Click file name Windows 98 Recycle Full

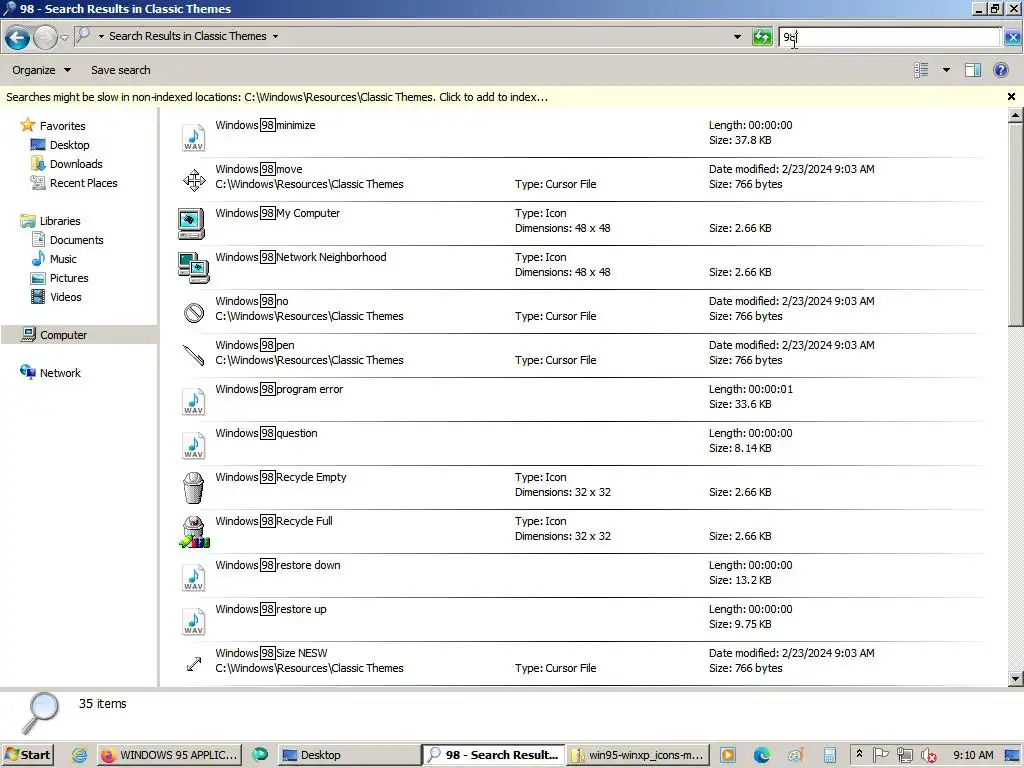coord(274,520)
